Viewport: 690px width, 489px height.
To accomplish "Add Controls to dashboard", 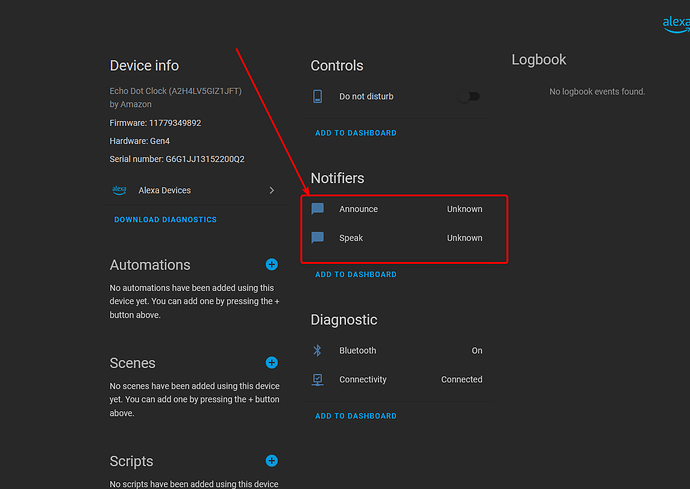I will pos(356,133).
